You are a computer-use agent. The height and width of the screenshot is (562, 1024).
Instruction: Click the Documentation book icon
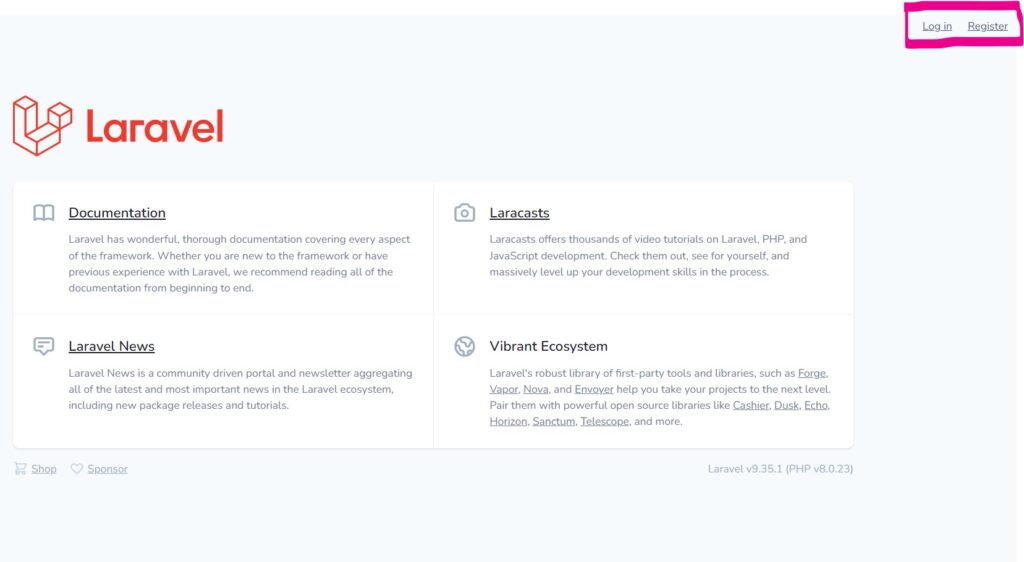coord(43,213)
